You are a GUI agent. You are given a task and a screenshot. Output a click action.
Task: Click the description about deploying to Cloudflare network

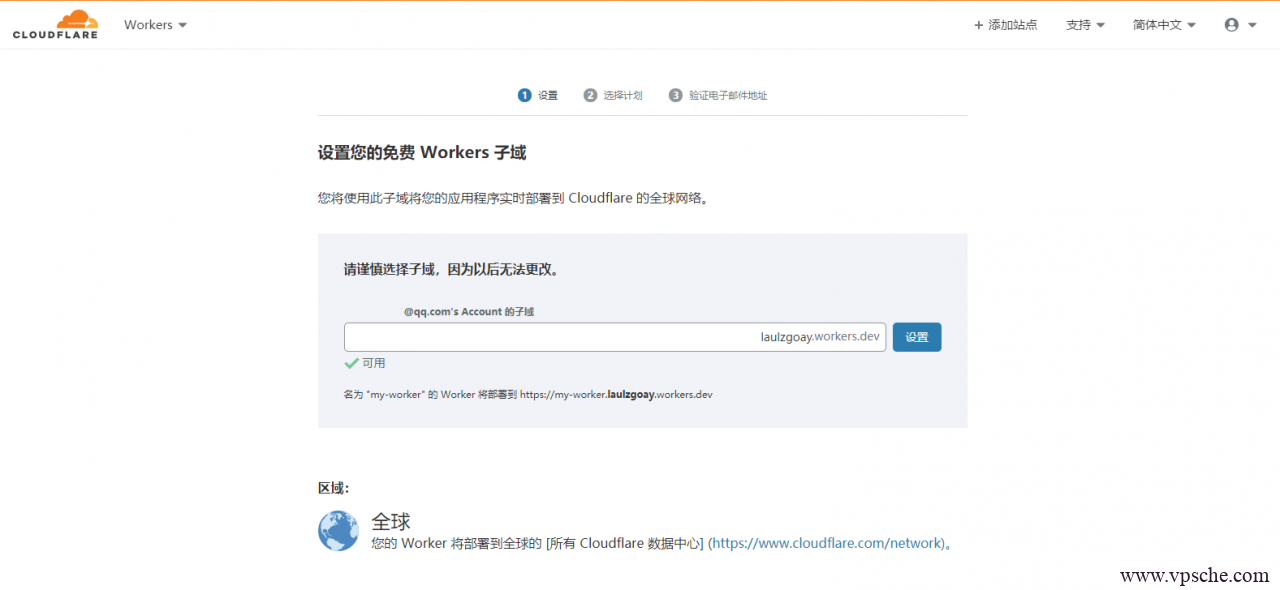pos(515,198)
